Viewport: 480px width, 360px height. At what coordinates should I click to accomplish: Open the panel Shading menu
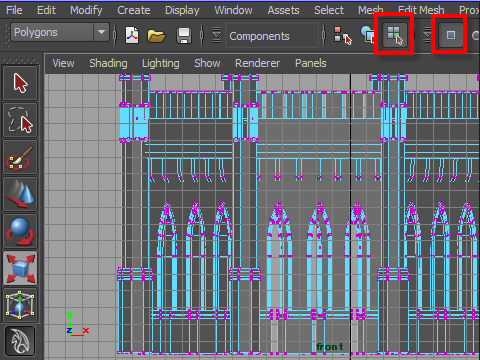pos(108,63)
